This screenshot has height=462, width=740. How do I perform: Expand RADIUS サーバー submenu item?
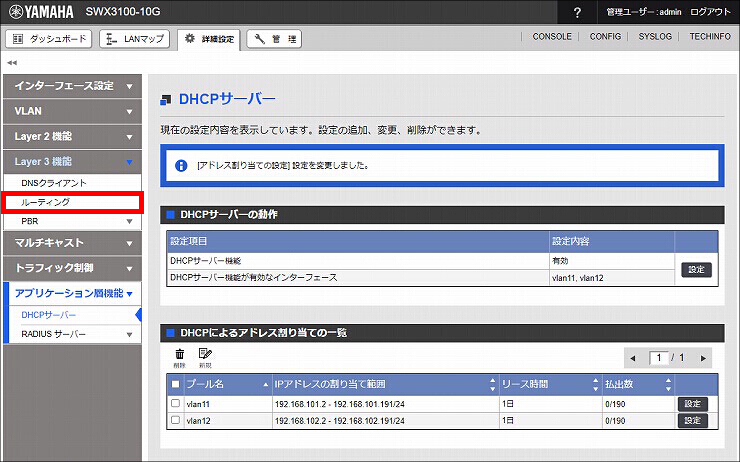pyautogui.click(x=75, y=334)
